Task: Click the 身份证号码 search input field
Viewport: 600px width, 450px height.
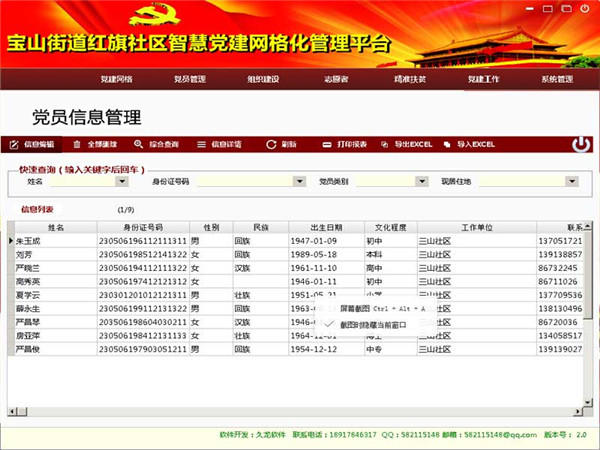Action: tap(245, 181)
